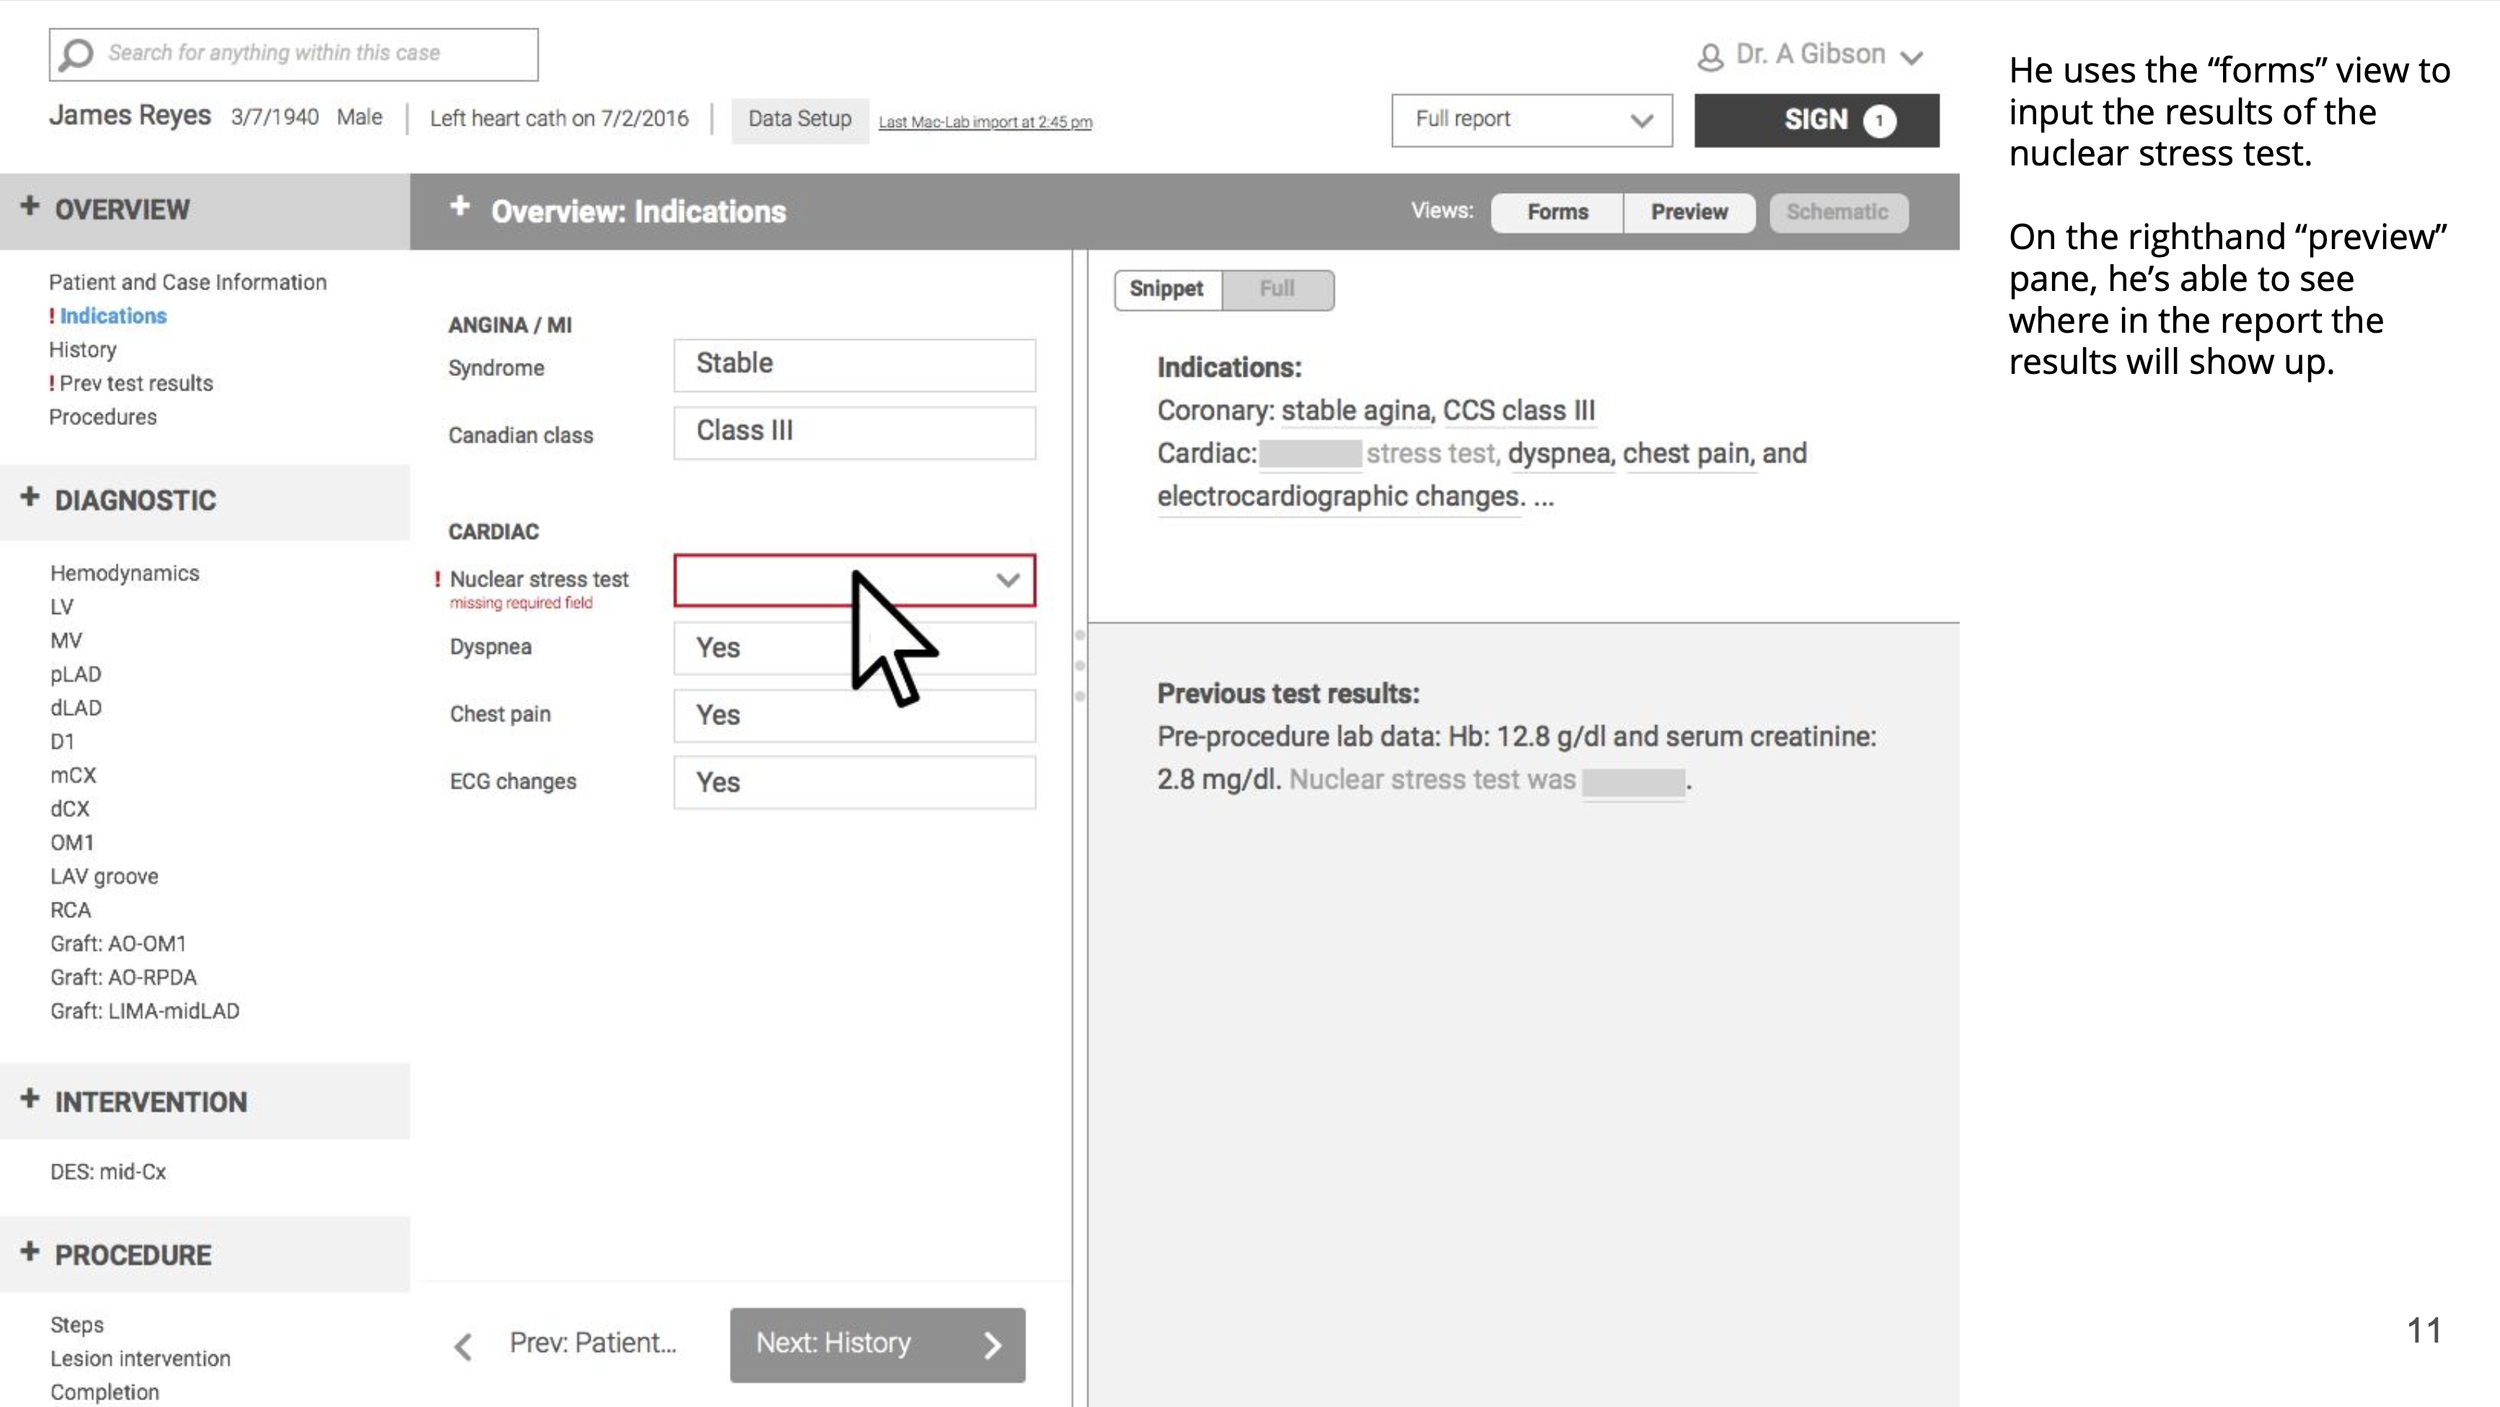Image resolution: width=2500 pixels, height=1407 pixels.
Task: Click the plus icon next to PROCEDURE
Action: tap(30, 1251)
